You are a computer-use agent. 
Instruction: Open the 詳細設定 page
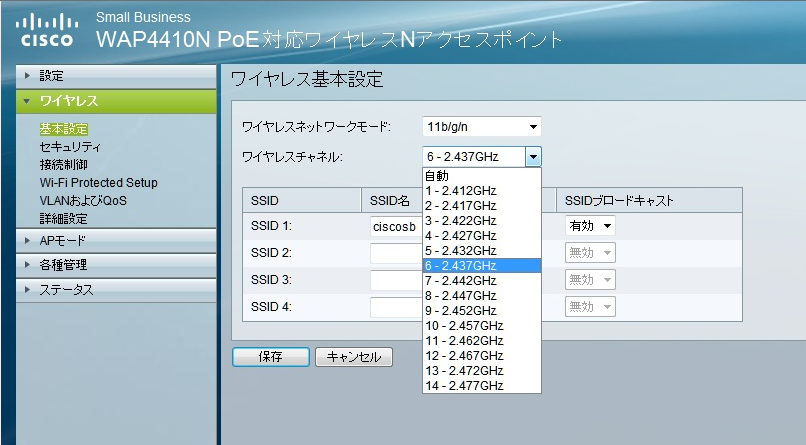63,218
